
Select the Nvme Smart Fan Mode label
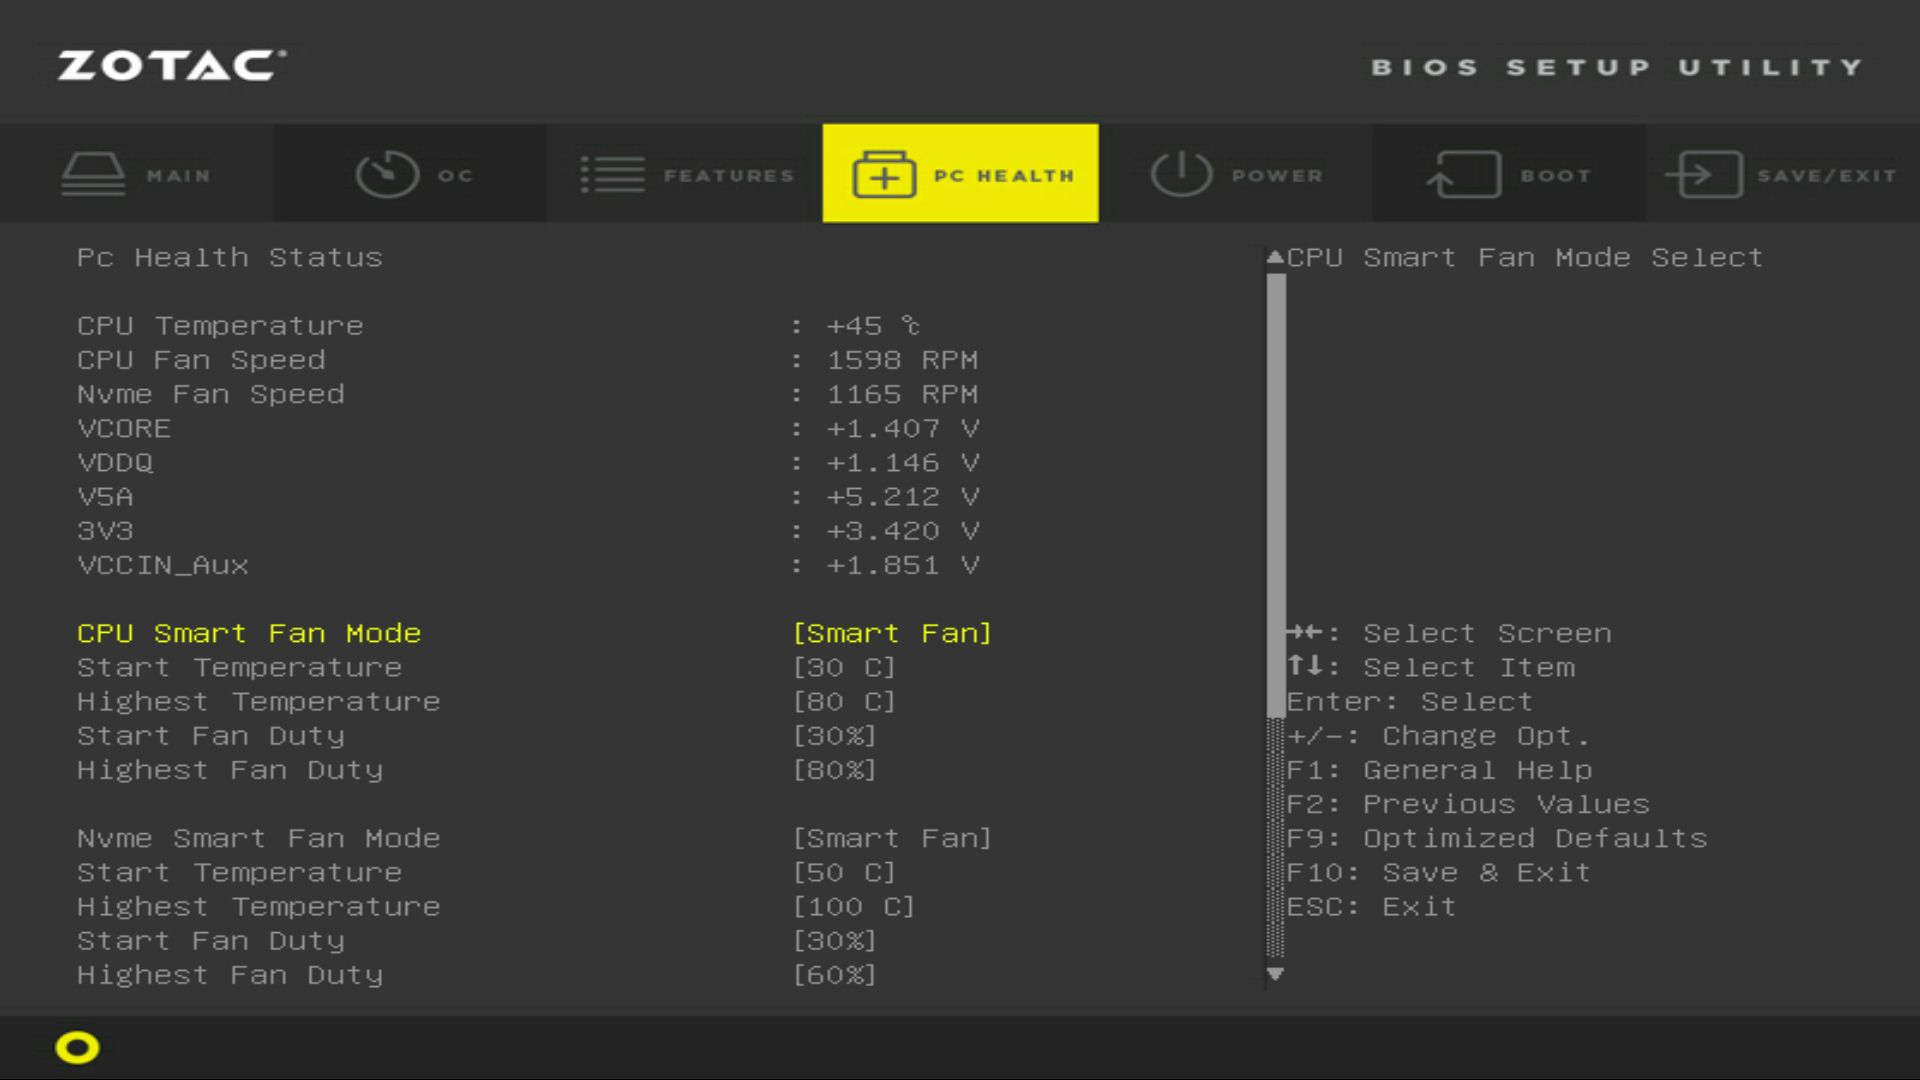tap(258, 838)
